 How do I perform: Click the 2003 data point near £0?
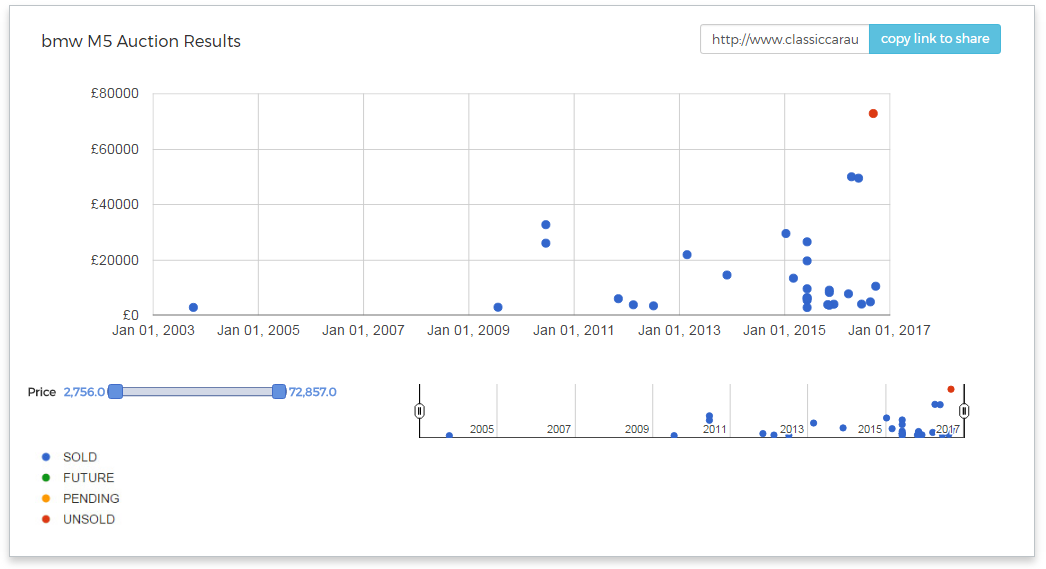click(193, 308)
